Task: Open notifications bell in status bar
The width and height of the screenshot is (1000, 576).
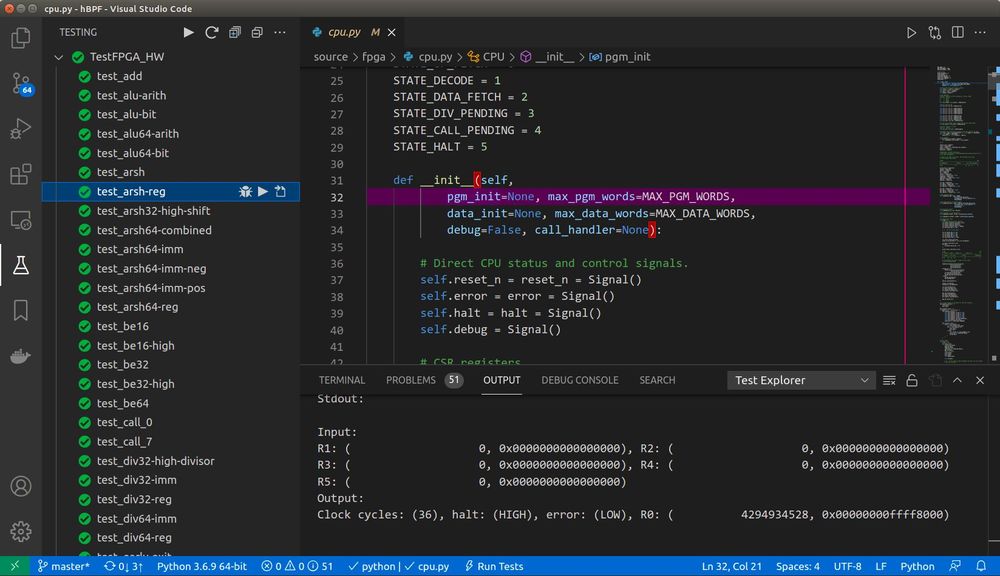Action: (981, 566)
